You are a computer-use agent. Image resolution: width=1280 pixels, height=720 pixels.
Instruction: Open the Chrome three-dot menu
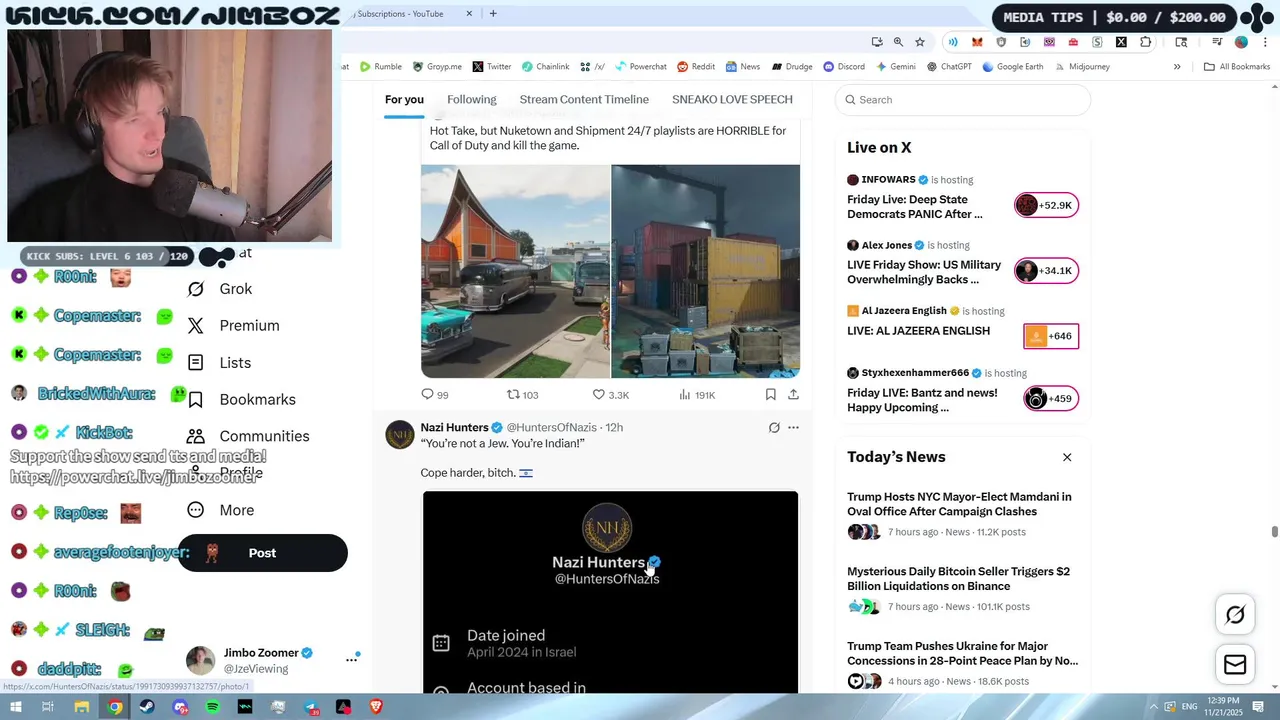click(x=1265, y=42)
